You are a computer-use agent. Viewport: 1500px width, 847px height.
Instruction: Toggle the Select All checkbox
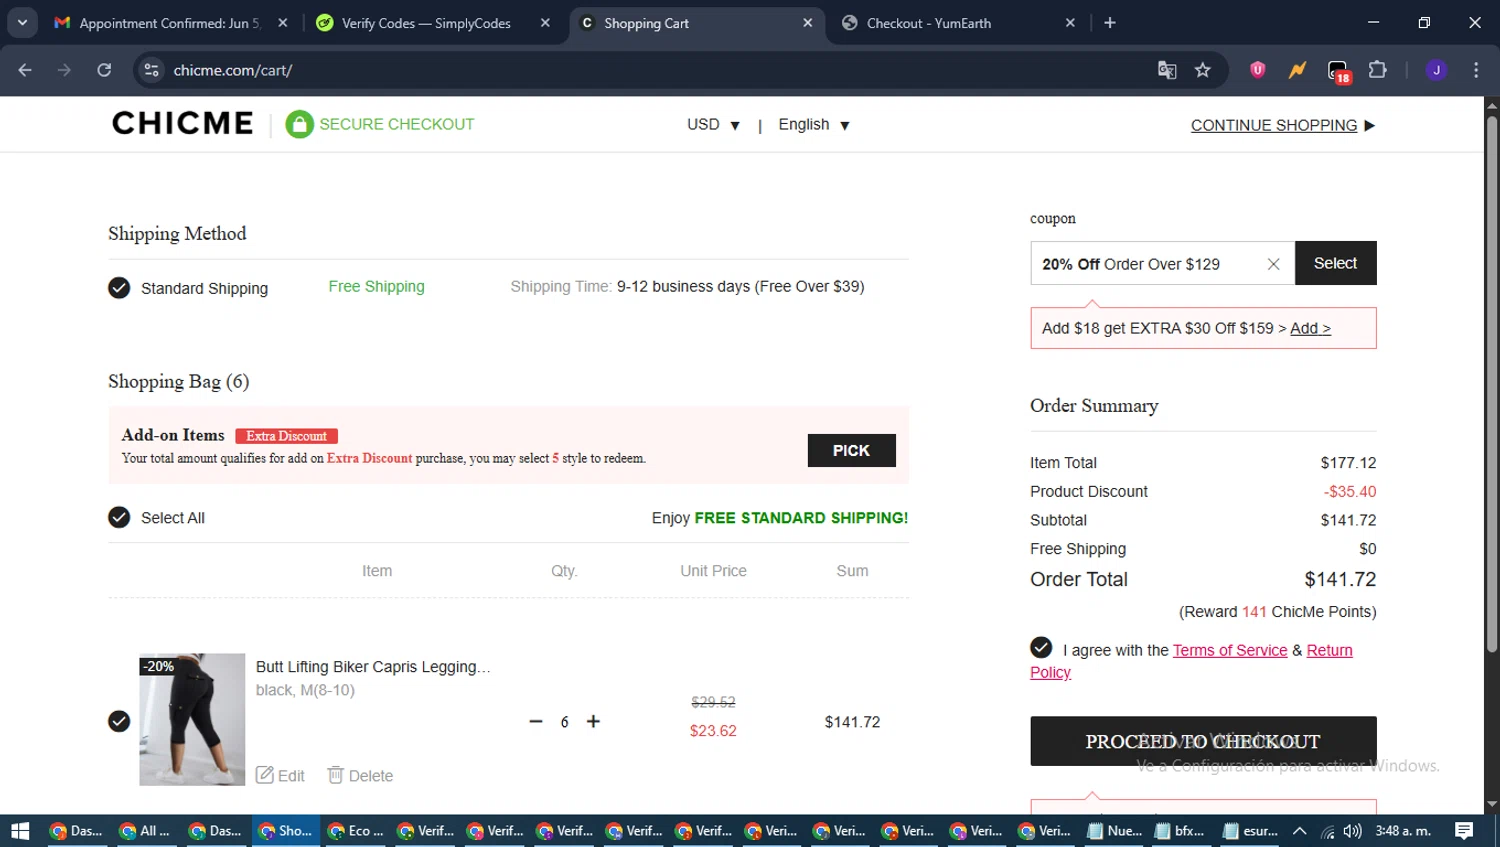tap(119, 517)
